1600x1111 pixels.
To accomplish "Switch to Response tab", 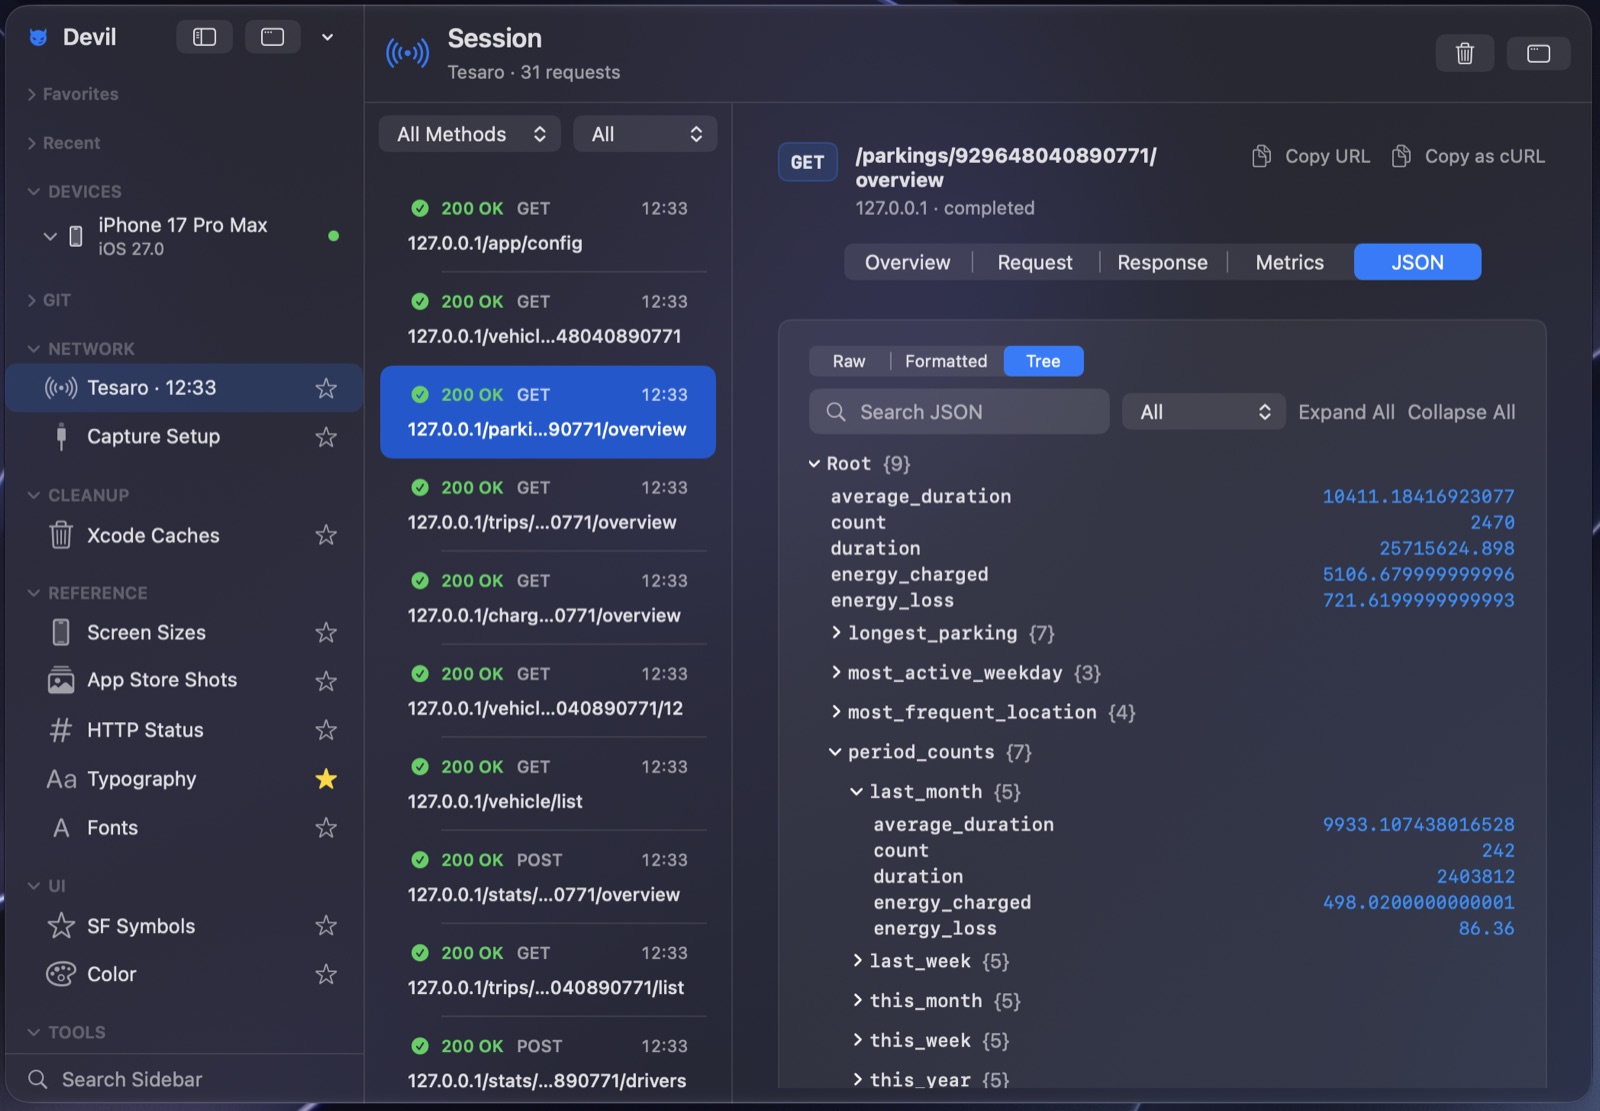I will pyautogui.click(x=1162, y=262).
